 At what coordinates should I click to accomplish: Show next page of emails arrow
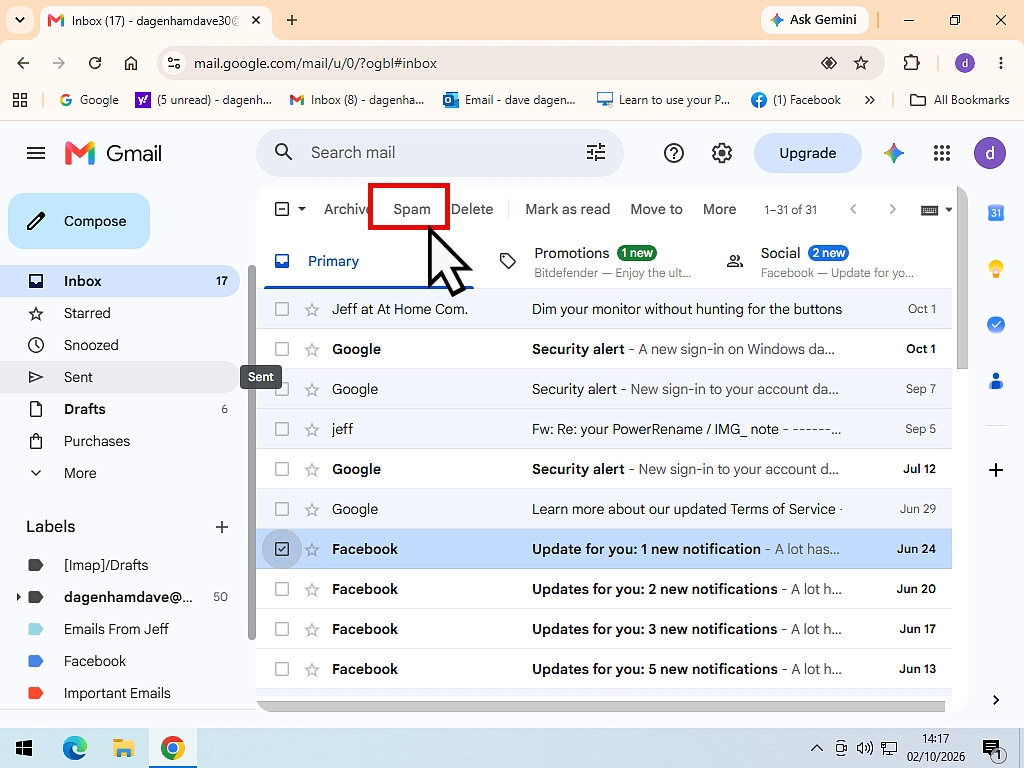click(x=892, y=209)
